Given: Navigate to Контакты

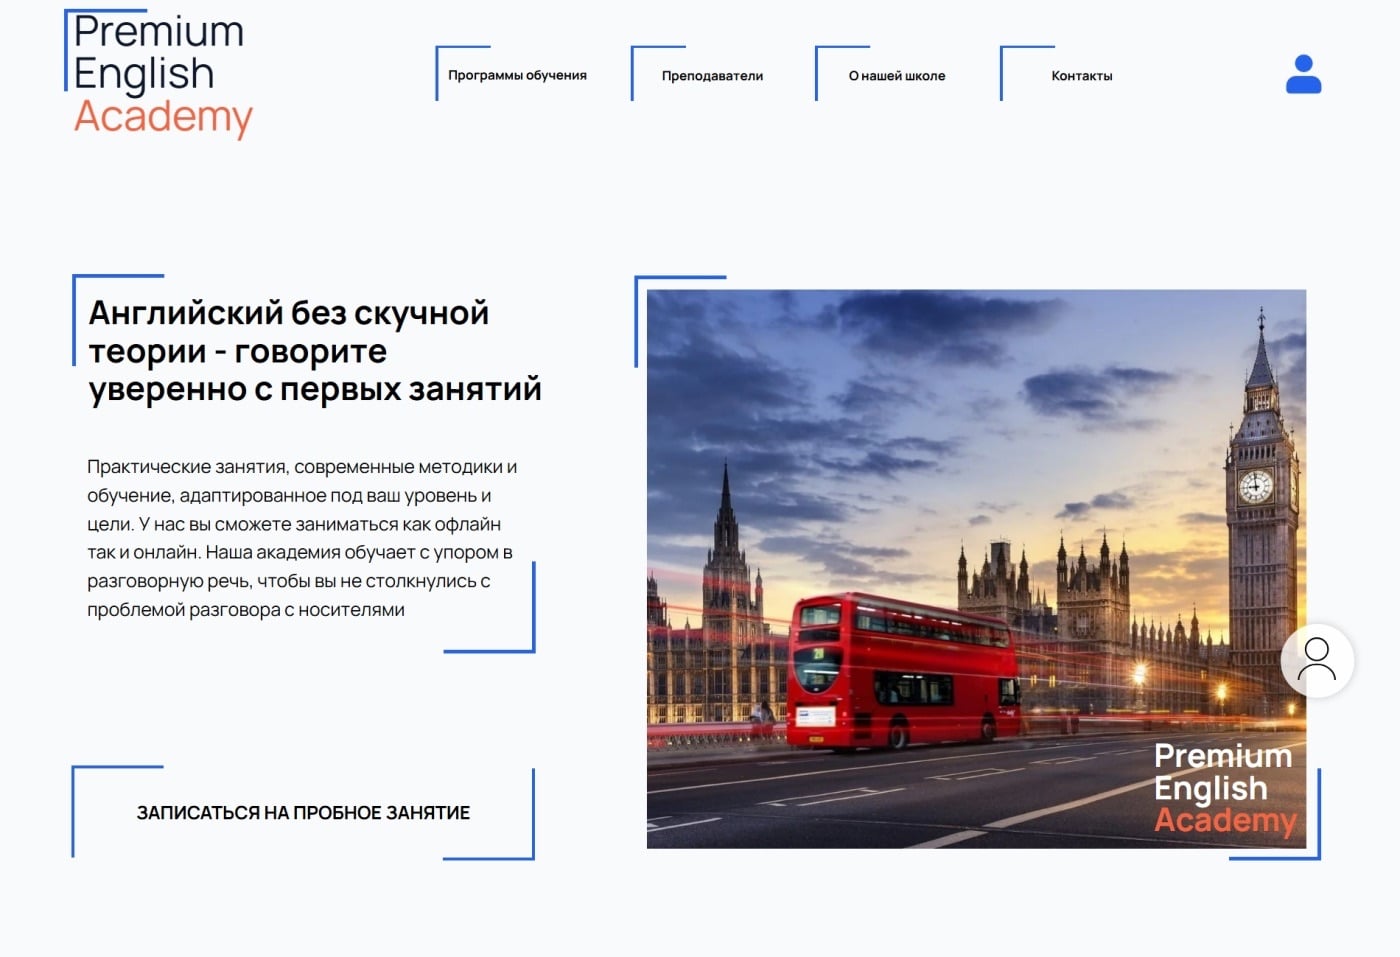Looking at the screenshot, I should (x=1081, y=75).
